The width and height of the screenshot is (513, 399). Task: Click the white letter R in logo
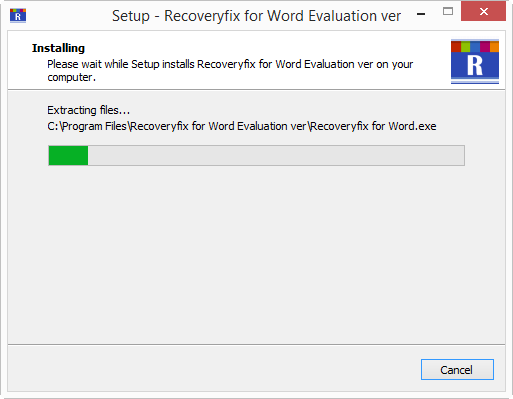tap(475, 66)
